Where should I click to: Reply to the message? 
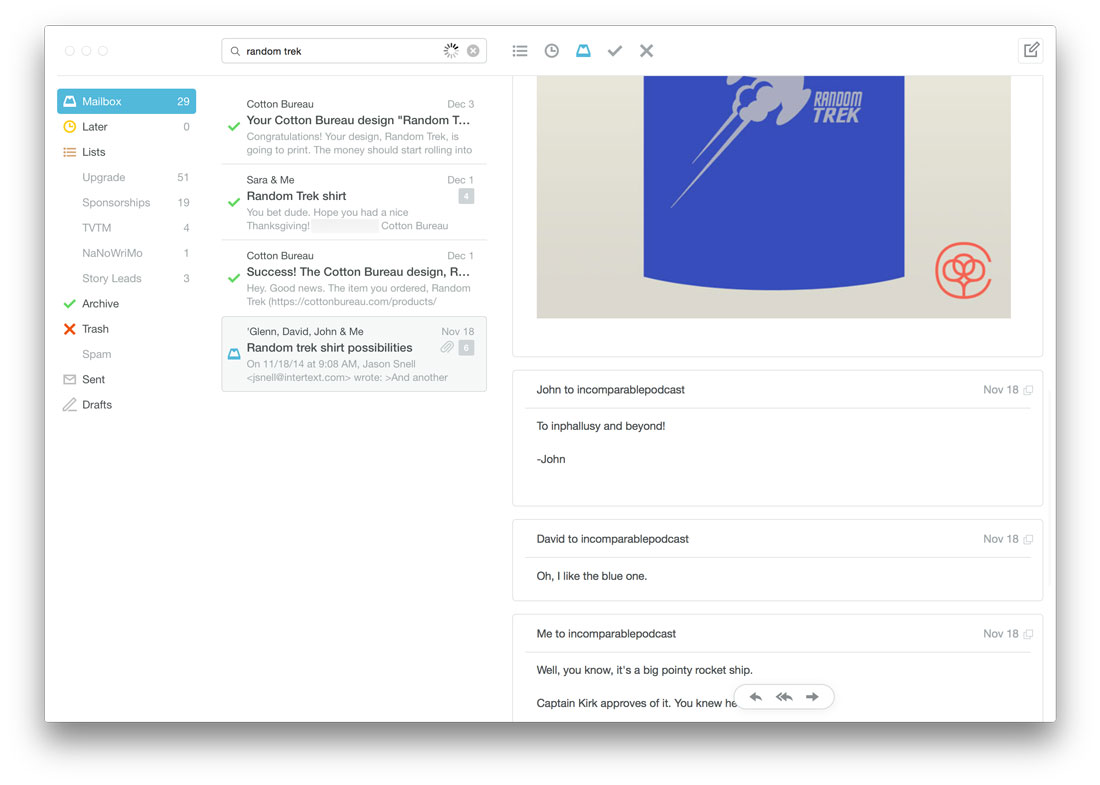pyautogui.click(x=756, y=697)
